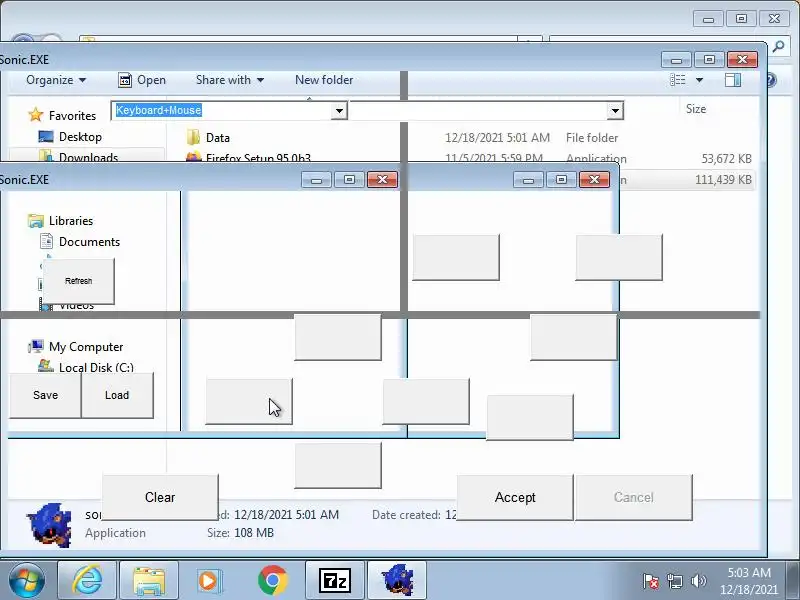Open the Windows Start menu
The height and width of the screenshot is (600, 800).
tap(27, 581)
